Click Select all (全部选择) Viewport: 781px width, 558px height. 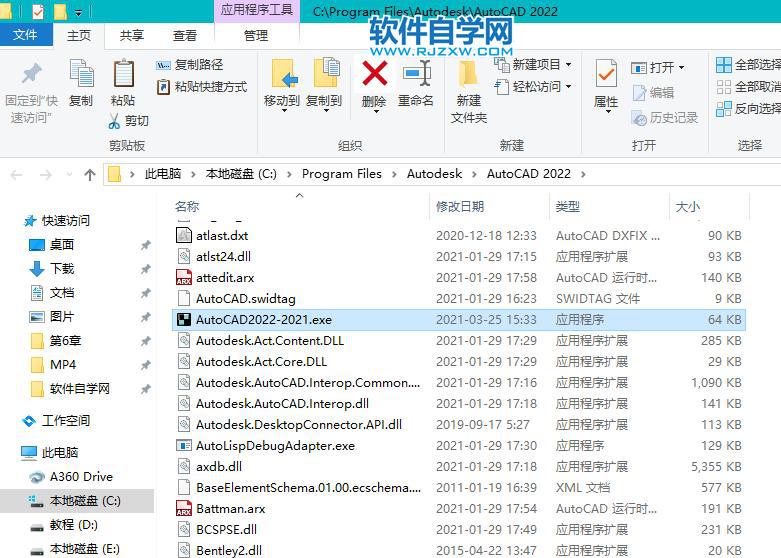coord(748,65)
